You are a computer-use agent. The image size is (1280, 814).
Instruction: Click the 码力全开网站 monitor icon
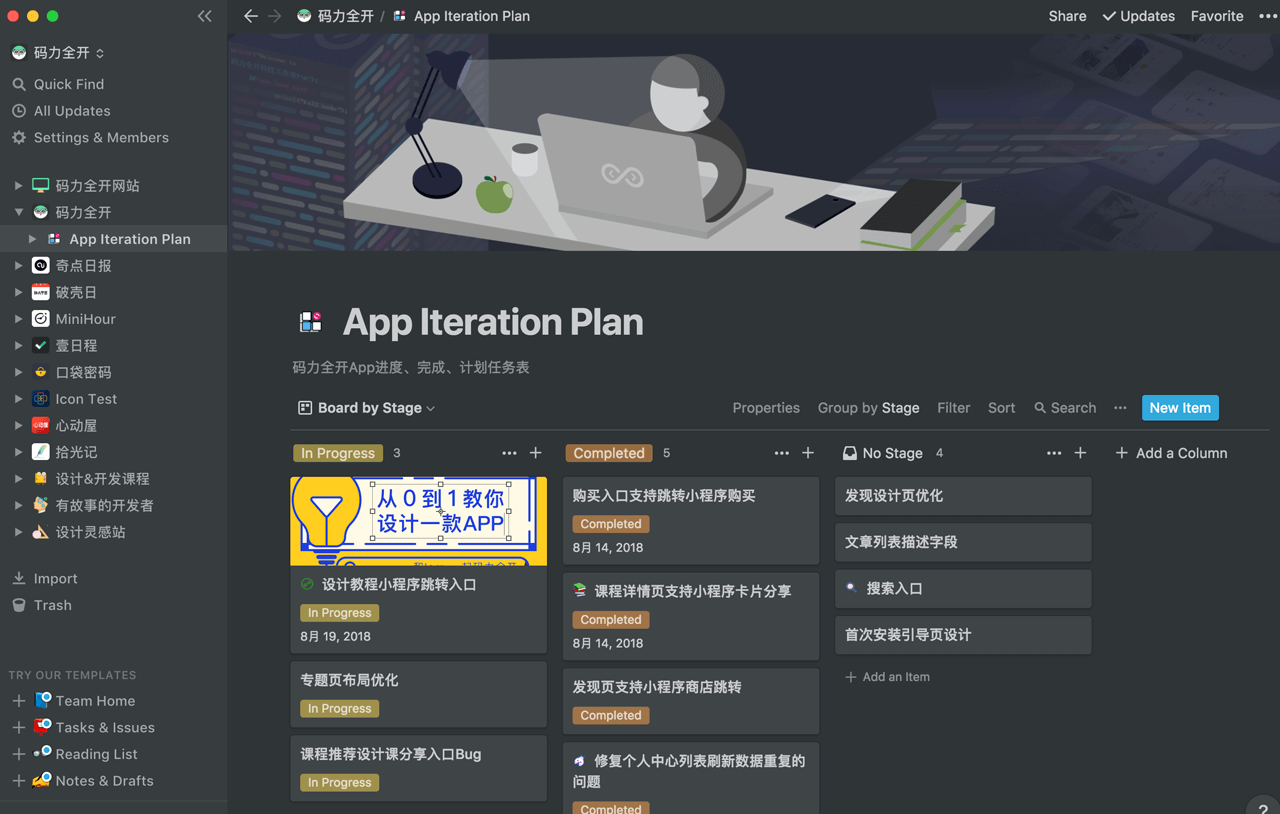click(x=41, y=186)
